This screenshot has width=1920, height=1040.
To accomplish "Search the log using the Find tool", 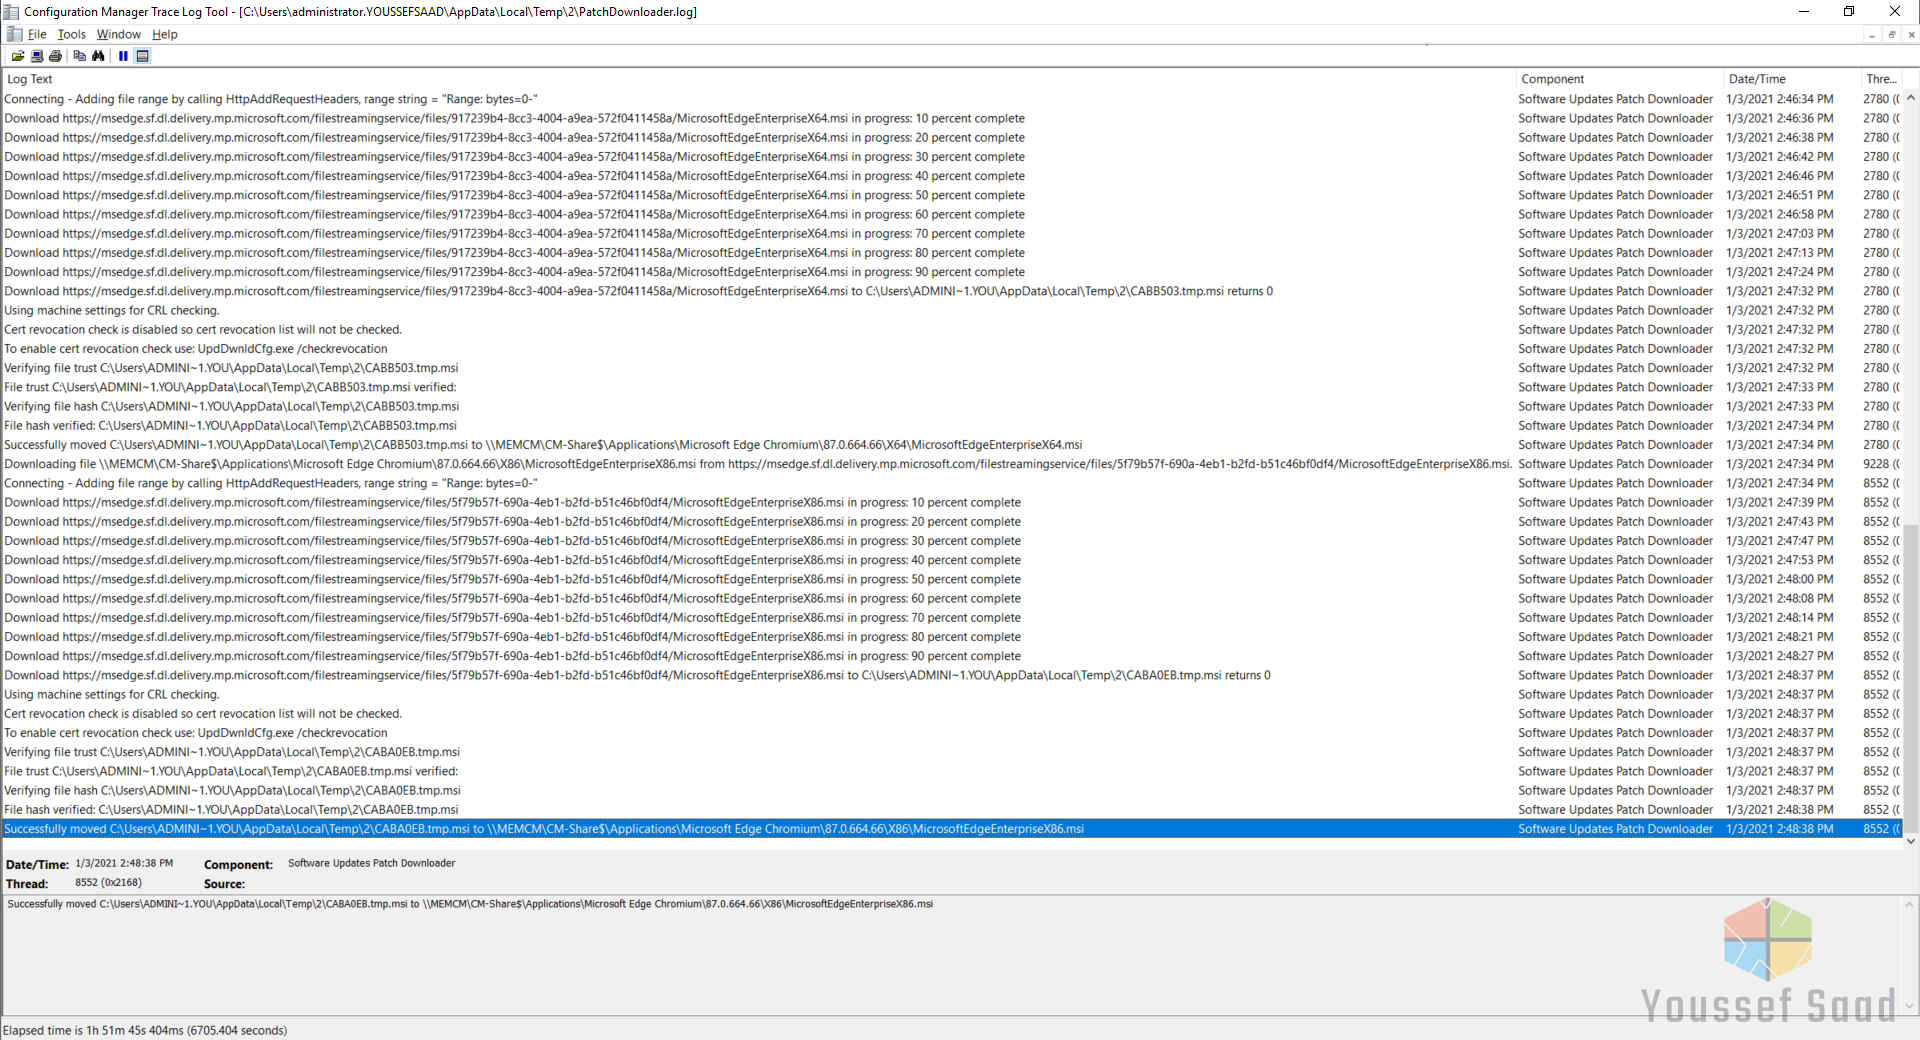I will [99, 56].
